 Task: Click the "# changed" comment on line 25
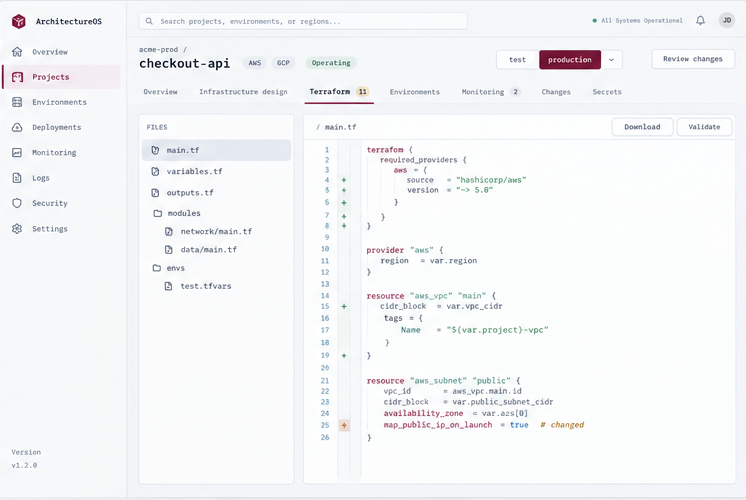pos(562,425)
